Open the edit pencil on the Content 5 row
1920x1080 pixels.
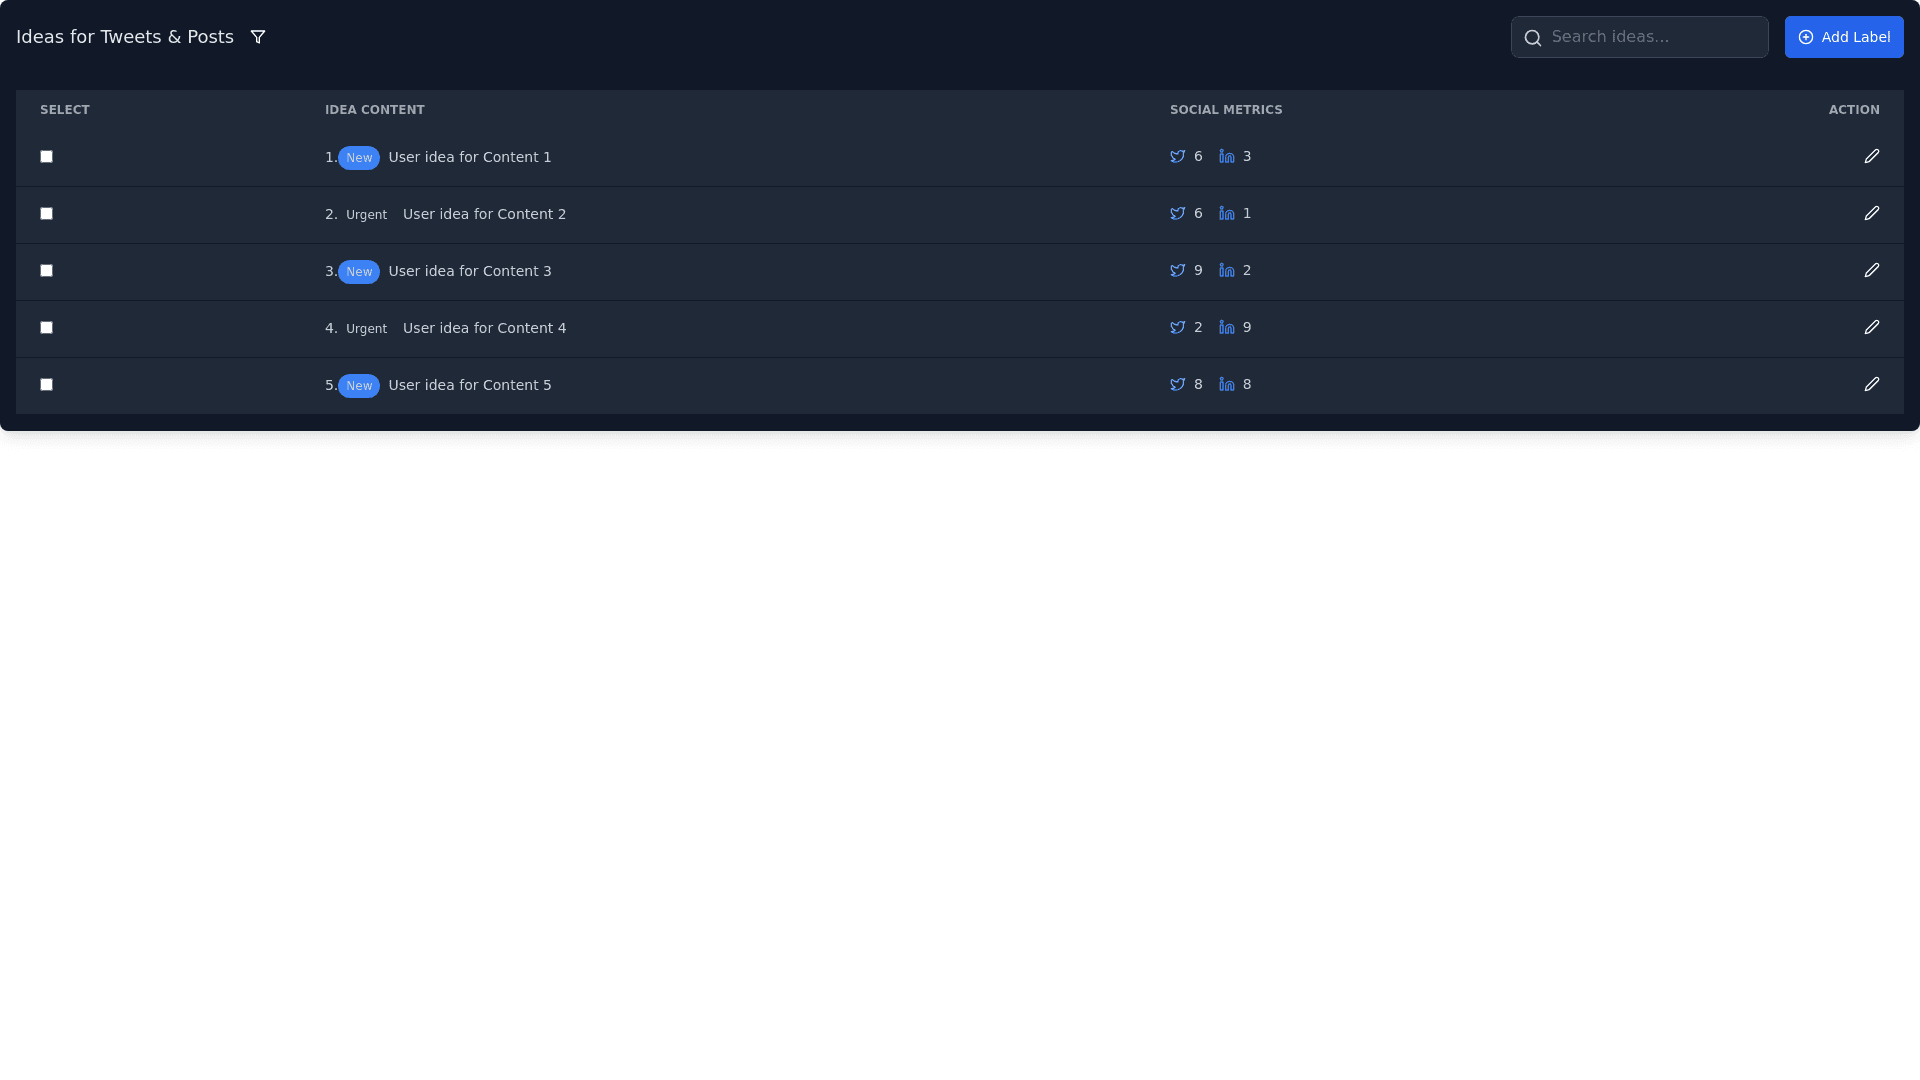coord(1871,384)
